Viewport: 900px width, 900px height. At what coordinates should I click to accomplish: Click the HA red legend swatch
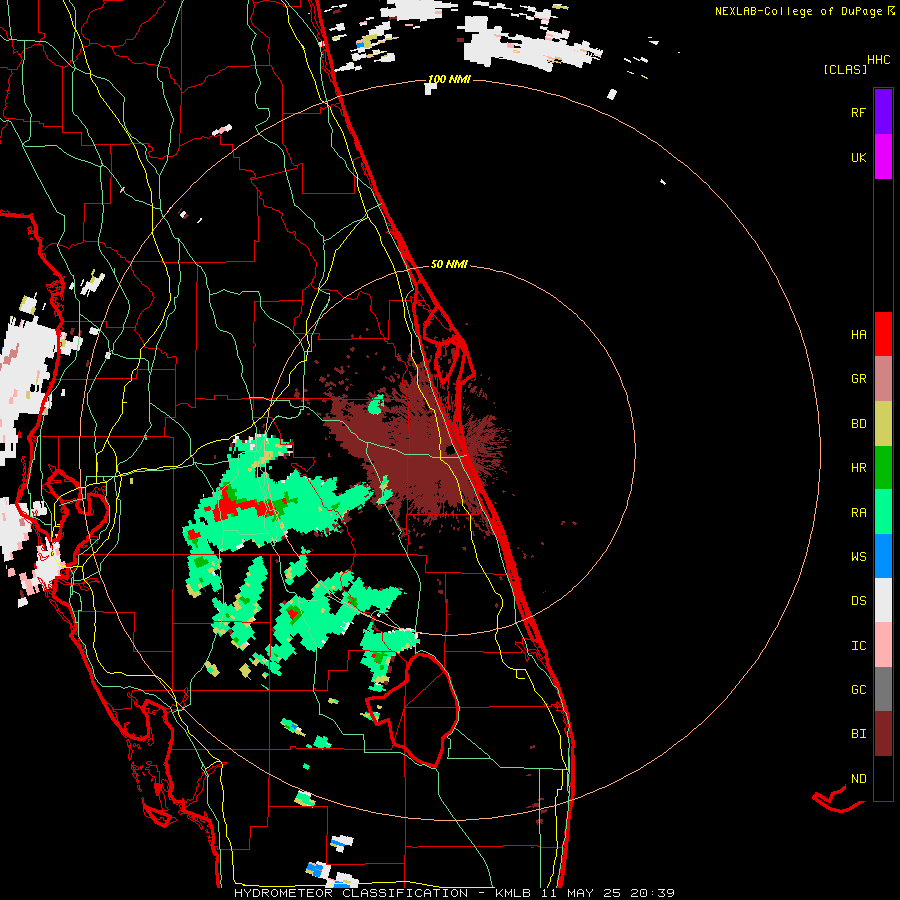coord(883,334)
